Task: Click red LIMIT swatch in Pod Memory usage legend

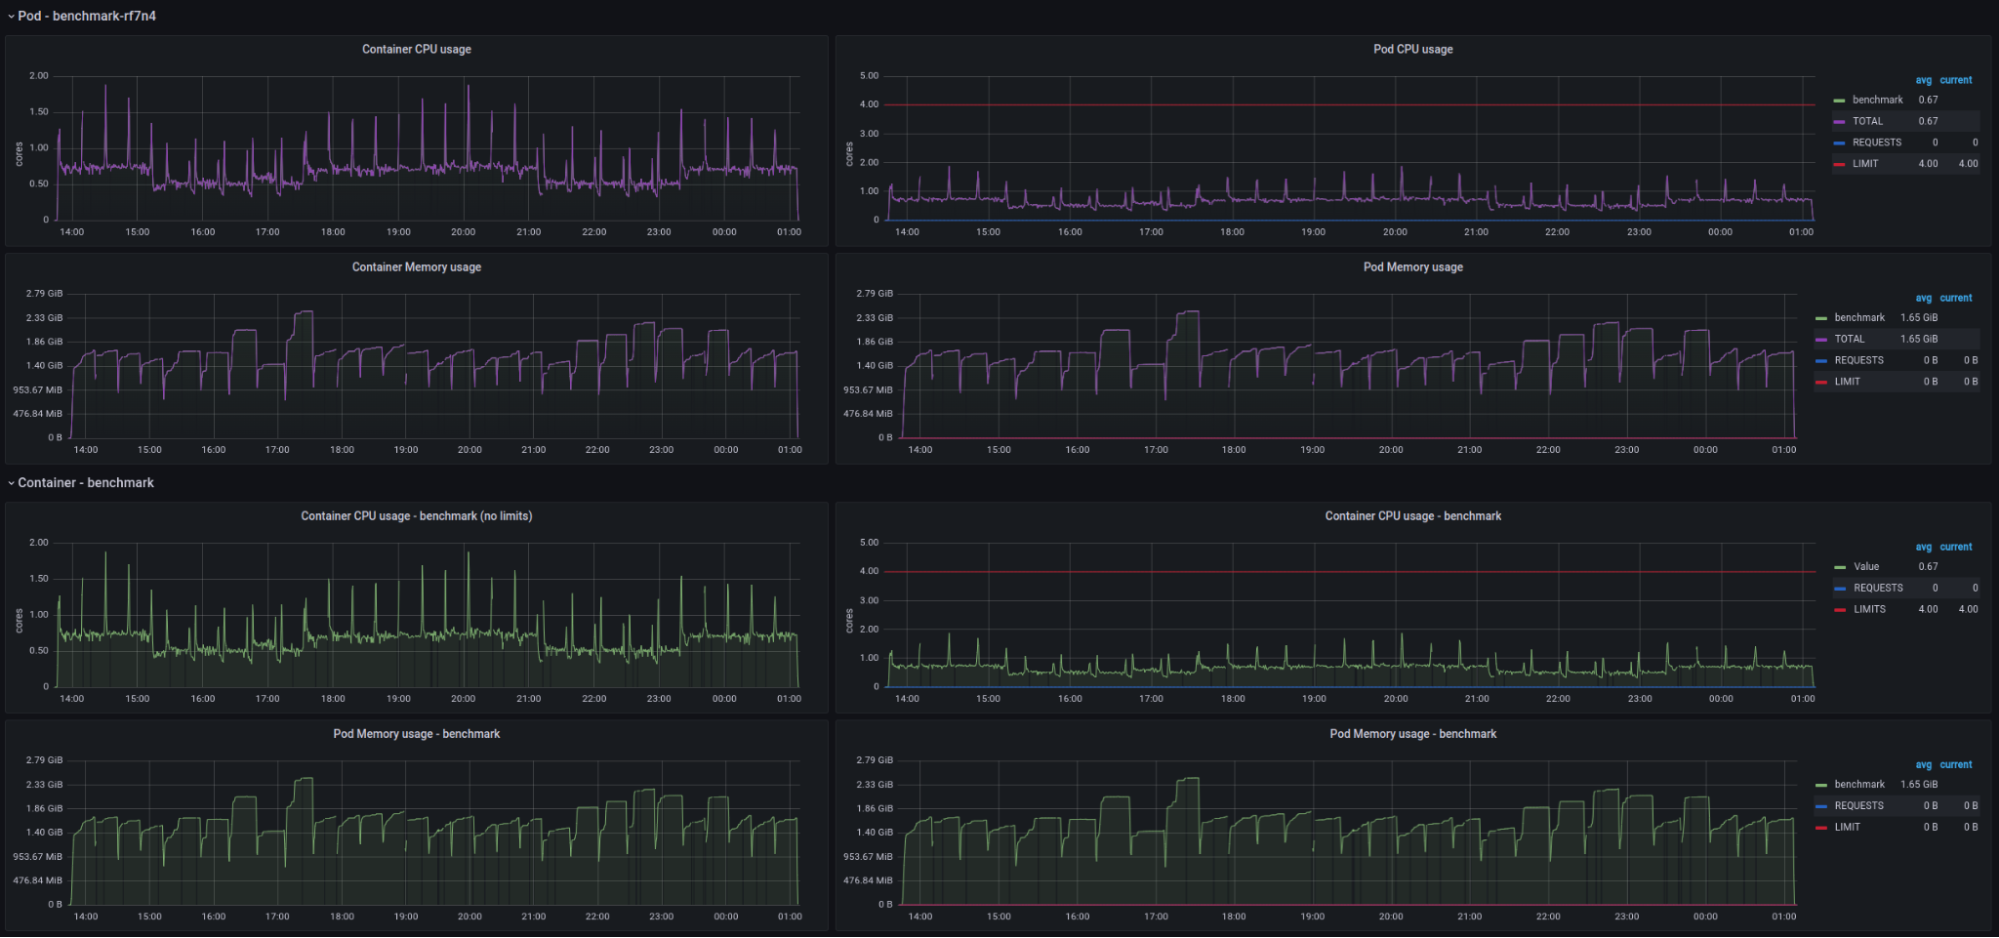Action: pyautogui.click(x=1821, y=383)
